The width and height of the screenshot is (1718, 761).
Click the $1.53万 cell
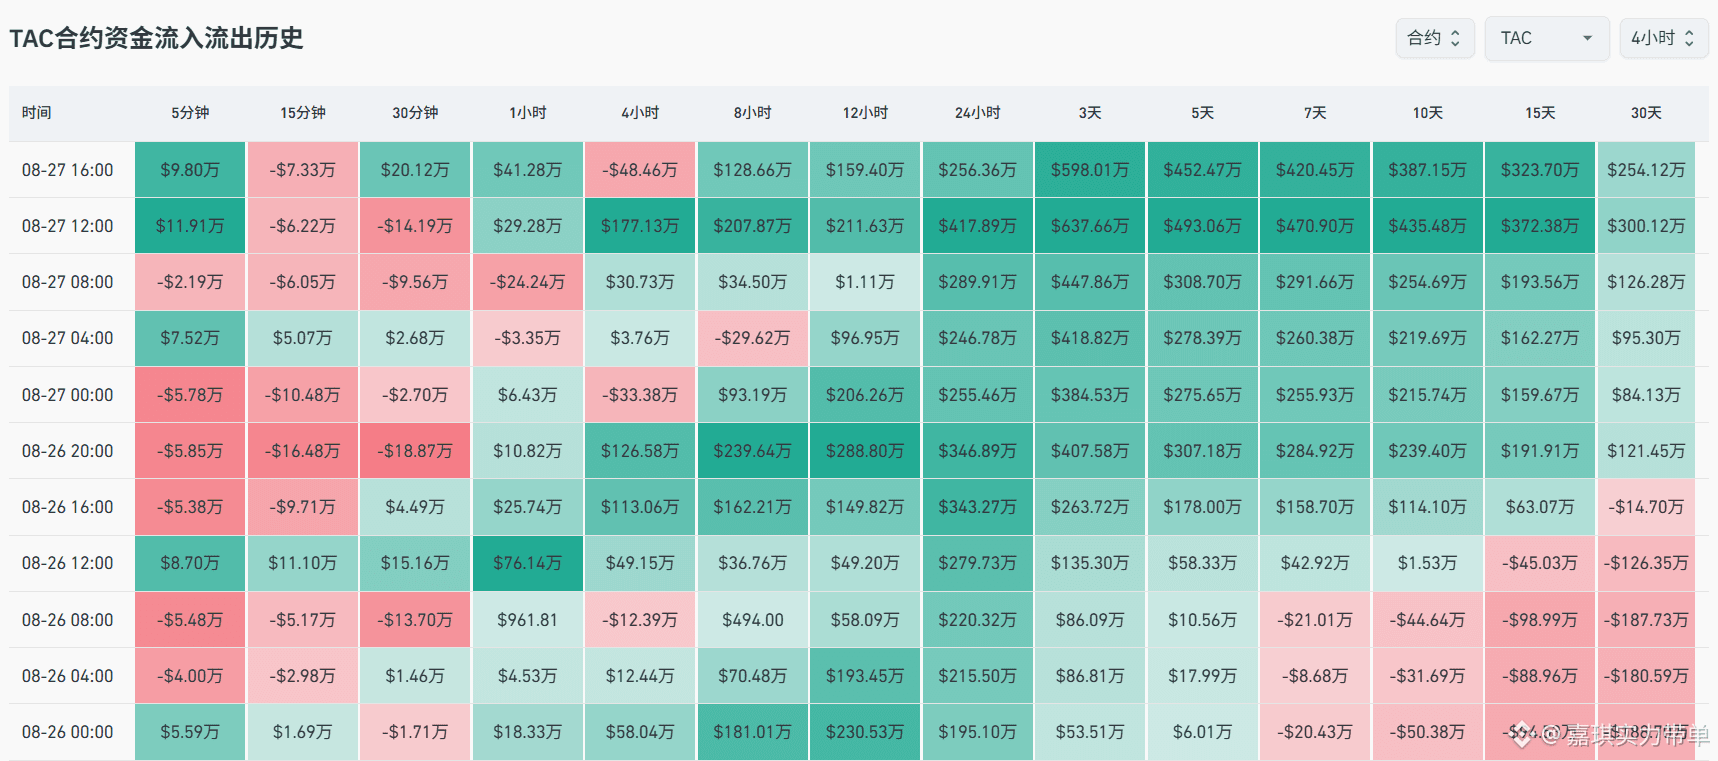tap(1427, 563)
